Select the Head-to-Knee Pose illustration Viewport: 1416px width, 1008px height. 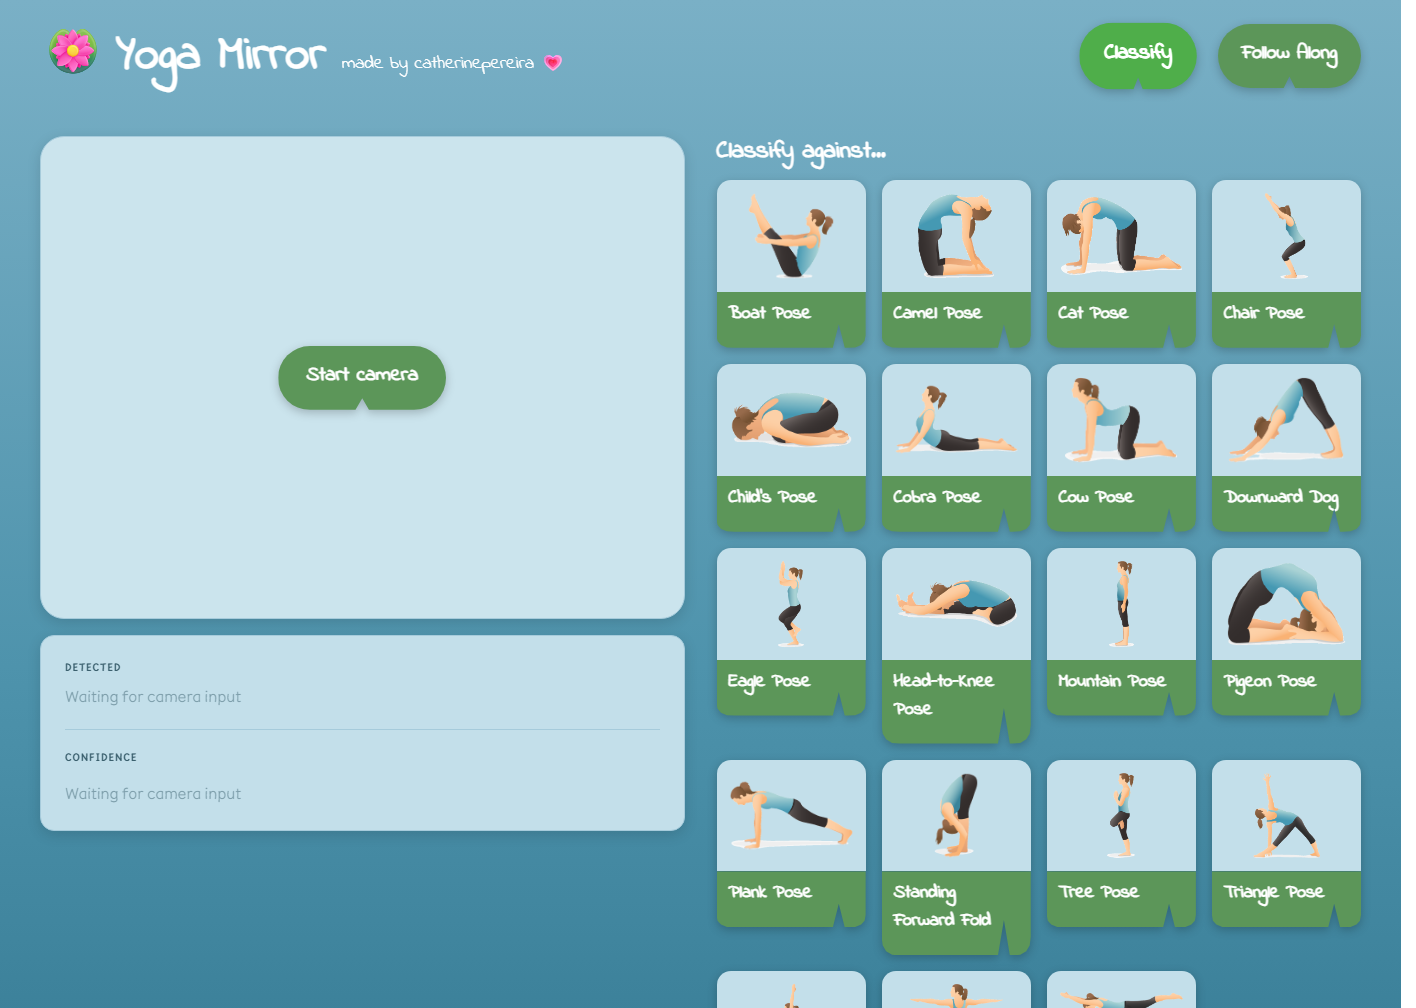[x=956, y=604]
